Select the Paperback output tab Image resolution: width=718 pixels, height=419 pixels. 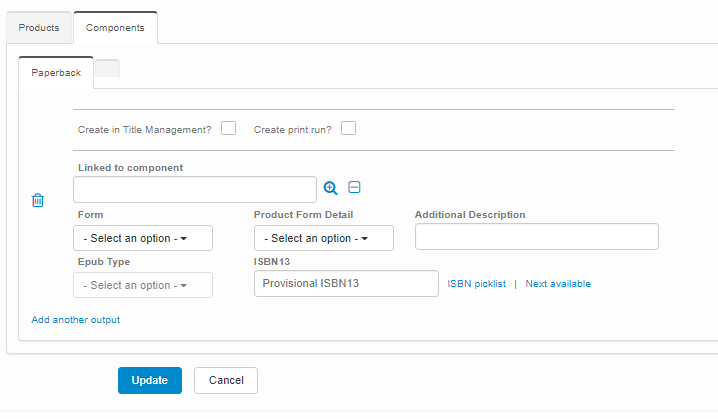coord(56,73)
